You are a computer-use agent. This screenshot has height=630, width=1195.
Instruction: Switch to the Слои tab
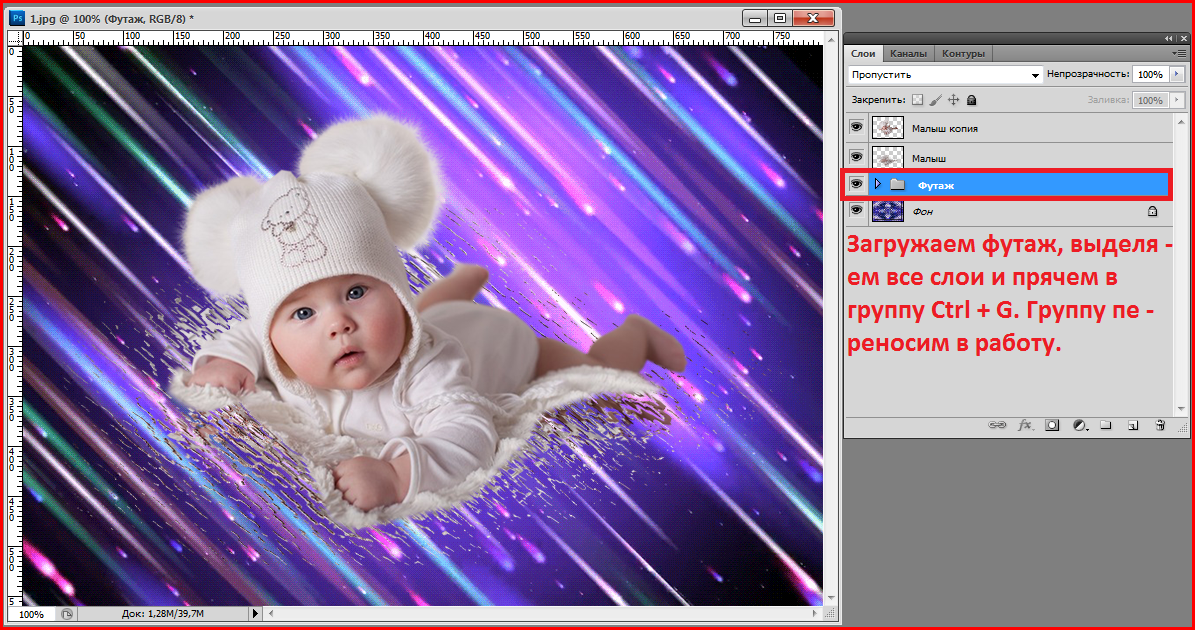click(x=863, y=53)
